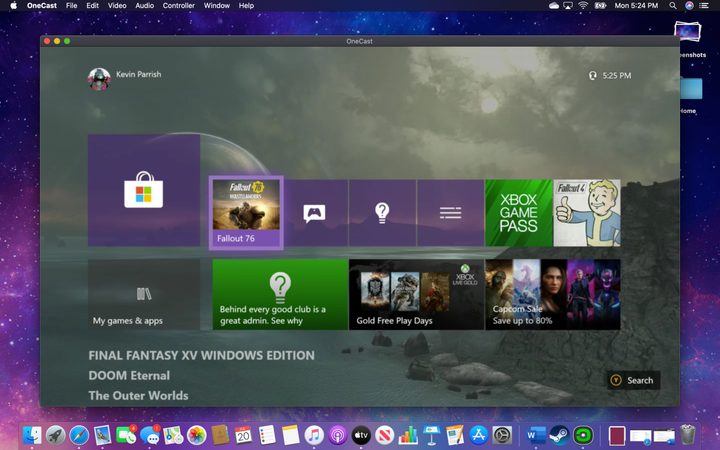Open Spotlight search in menu bar
The height and width of the screenshot is (450, 720).
click(x=673, y=6)
